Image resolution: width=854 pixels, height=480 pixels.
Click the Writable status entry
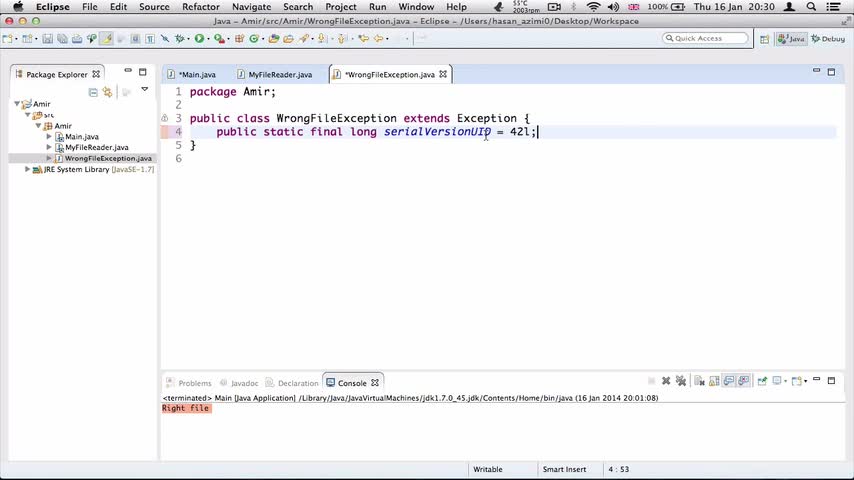[x=487, y=469]
